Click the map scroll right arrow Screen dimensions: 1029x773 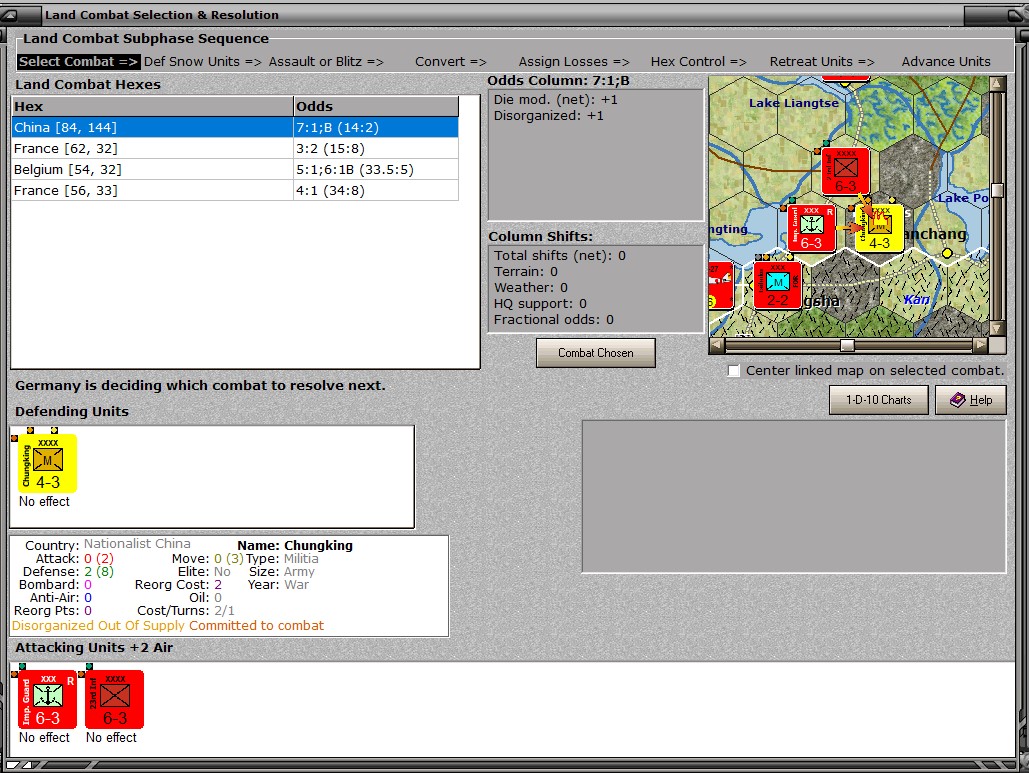coord(980,345)
